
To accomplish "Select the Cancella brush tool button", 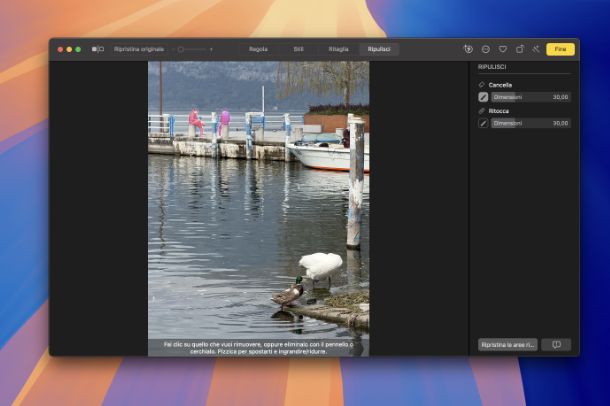I will (x=483, y=97).
